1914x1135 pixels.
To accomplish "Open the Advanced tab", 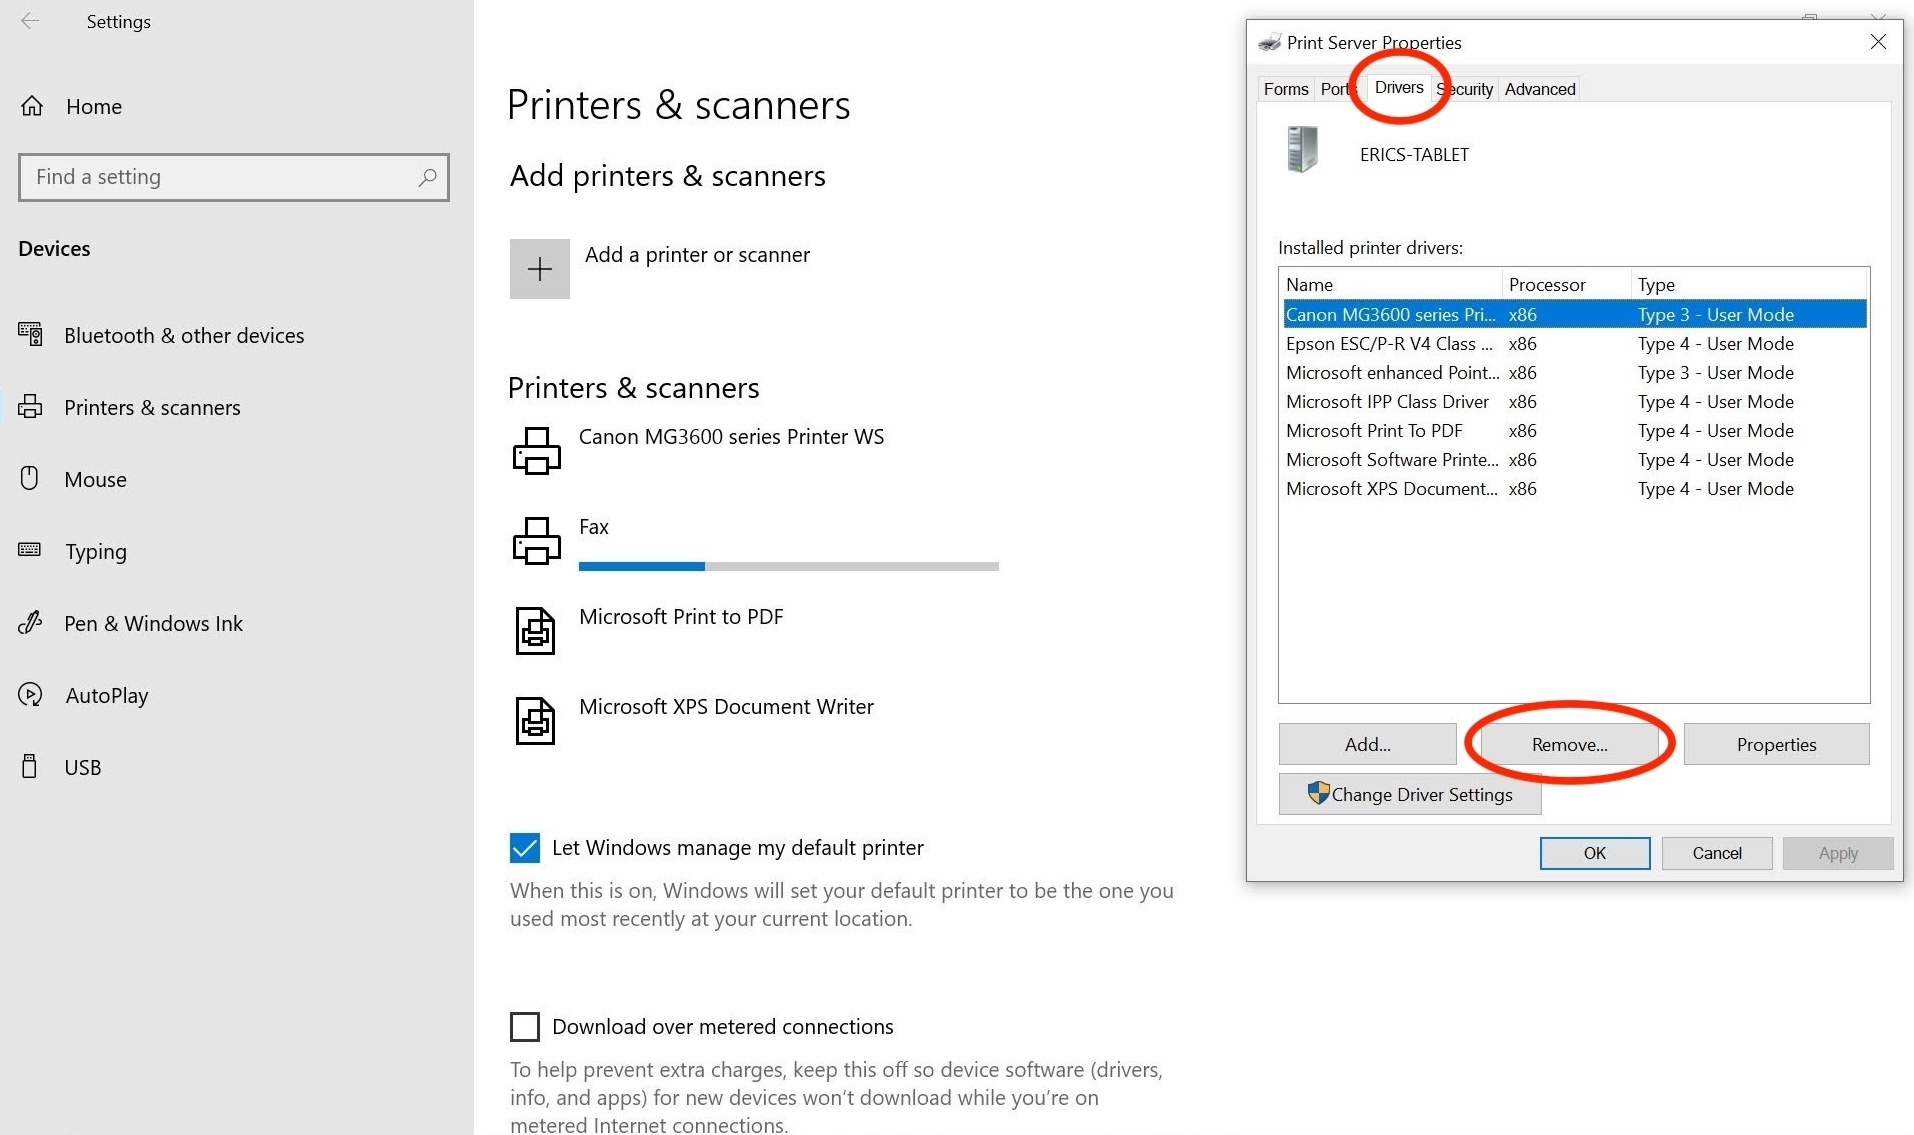I will coord(1540,89).
